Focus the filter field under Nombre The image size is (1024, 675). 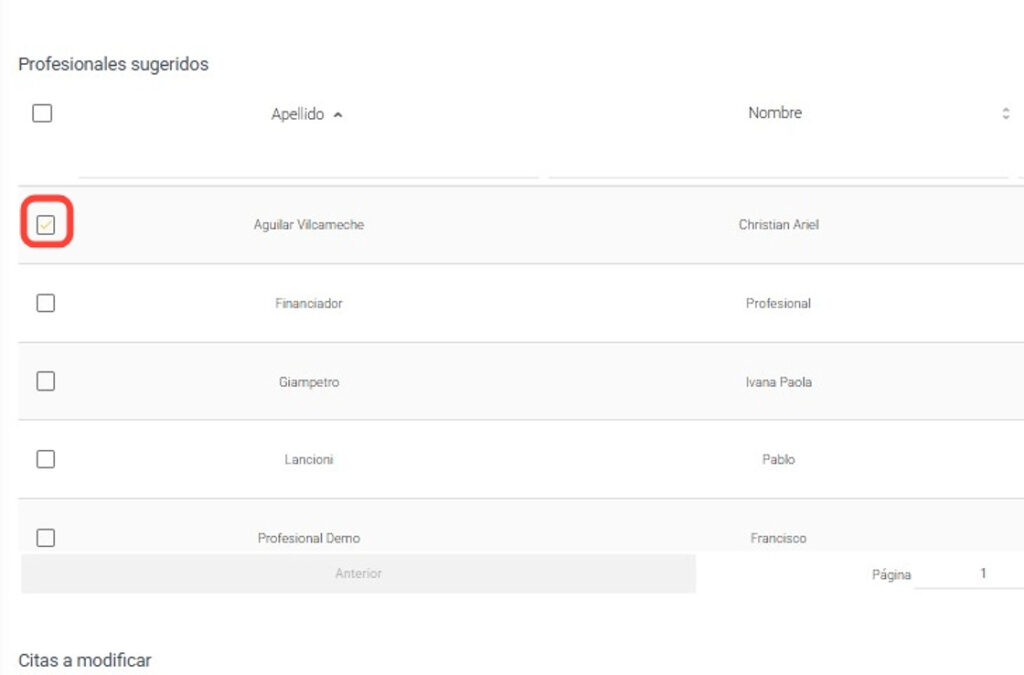778,163
